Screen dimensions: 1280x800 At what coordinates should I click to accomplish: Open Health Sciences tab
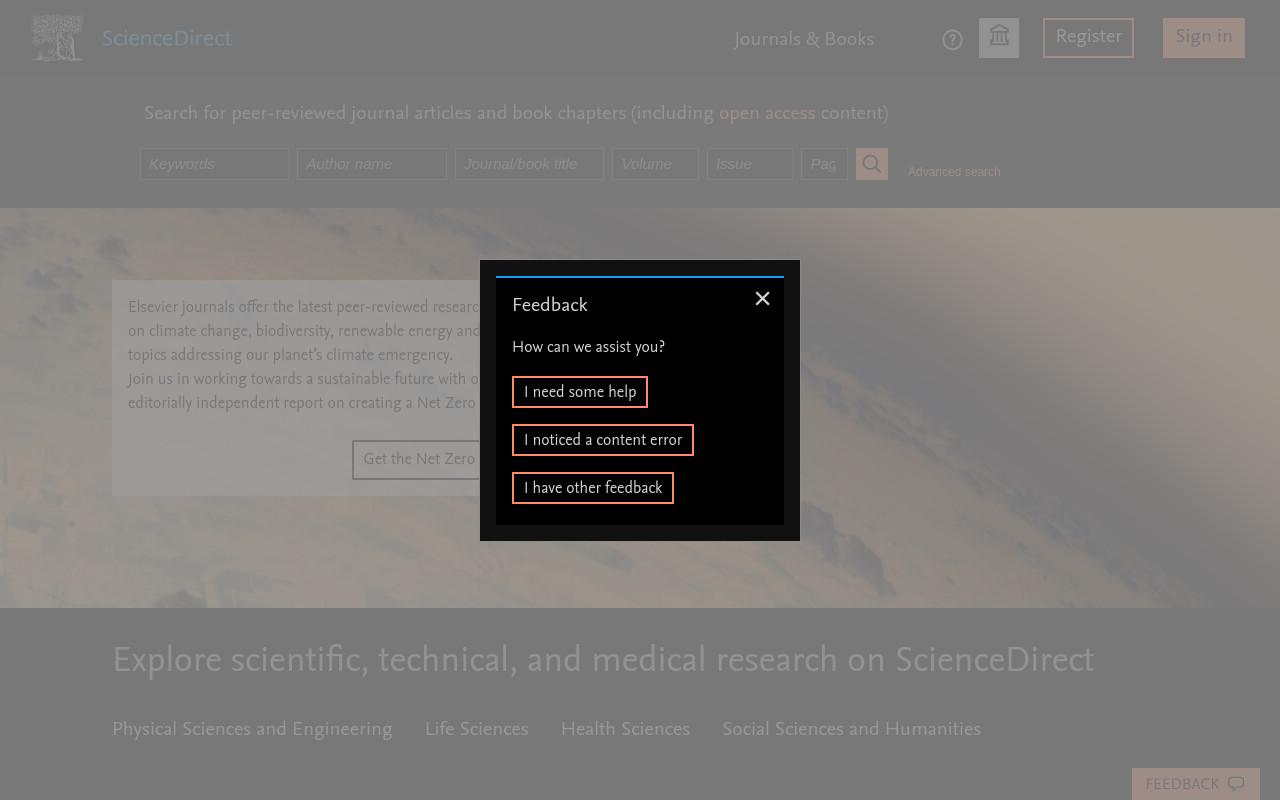point(625,730)
